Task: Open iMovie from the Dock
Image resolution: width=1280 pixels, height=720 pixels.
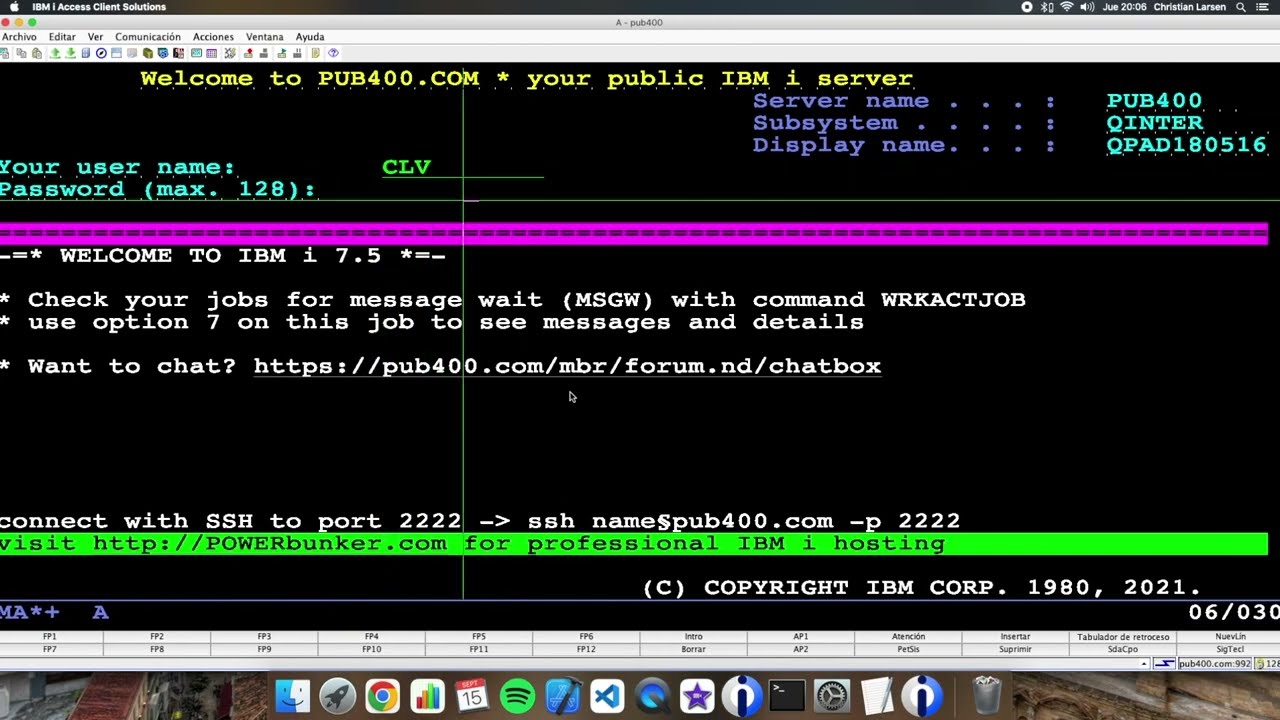Action: point(697,695)
